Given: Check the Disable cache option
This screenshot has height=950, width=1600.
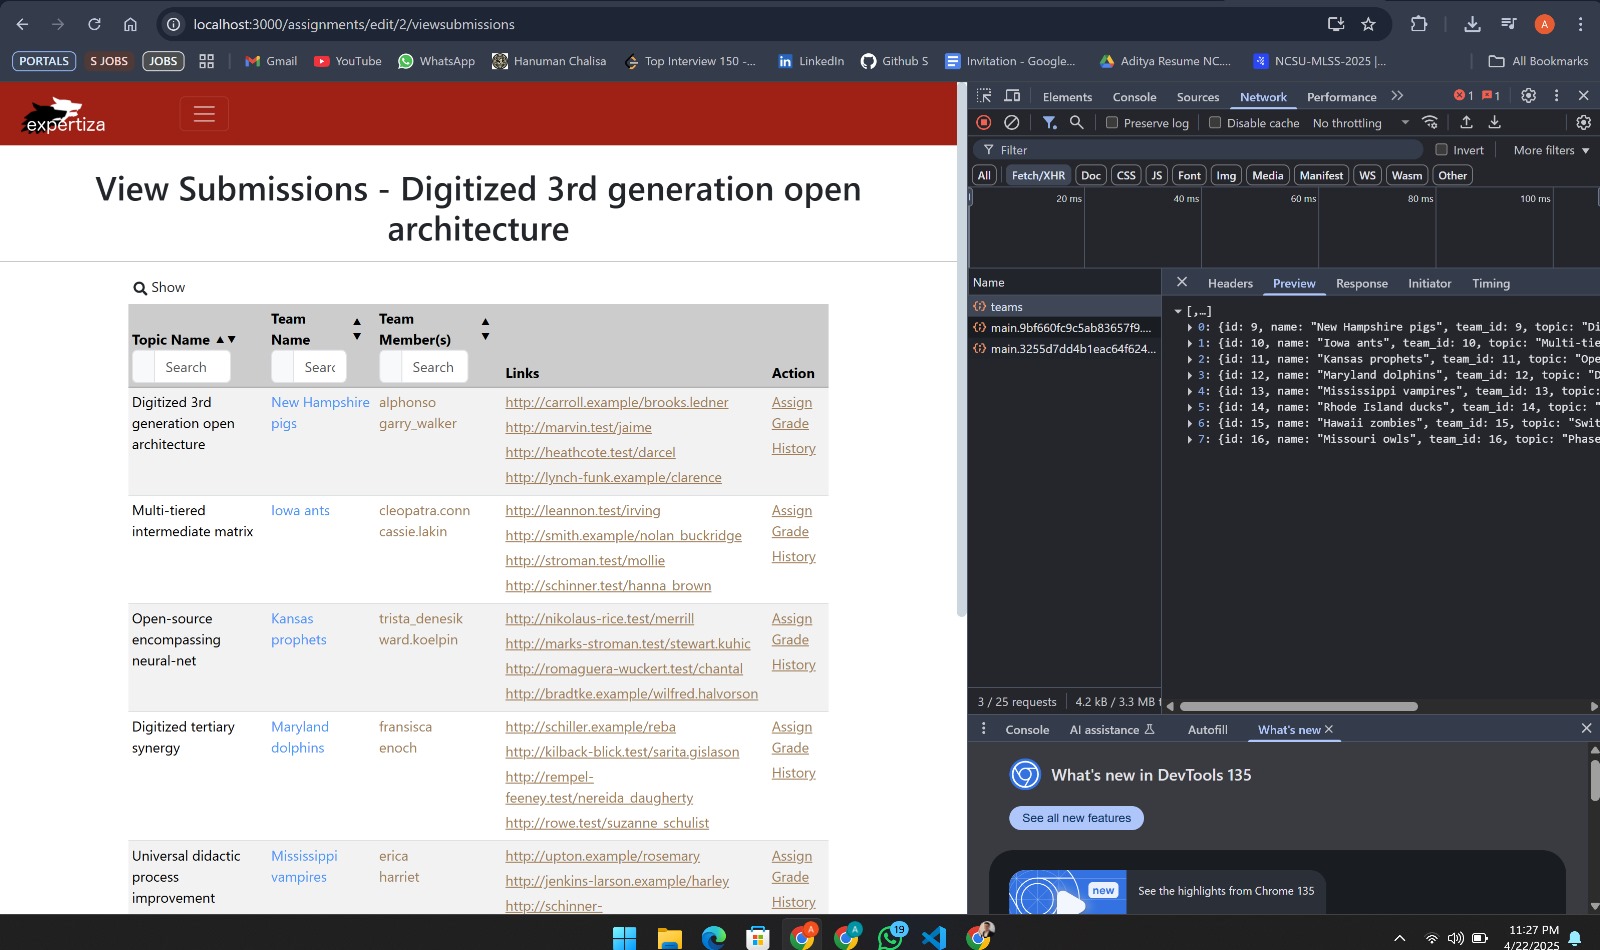Looking at the screenshot, I should (x=1215, y=123).
